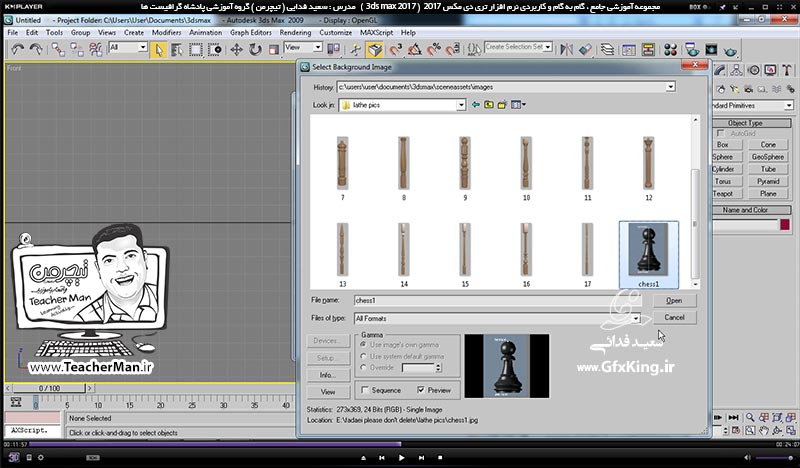Toggle the AutoGrid checkbox
Viewport: 800px width, 468px height.
point(721,133)
